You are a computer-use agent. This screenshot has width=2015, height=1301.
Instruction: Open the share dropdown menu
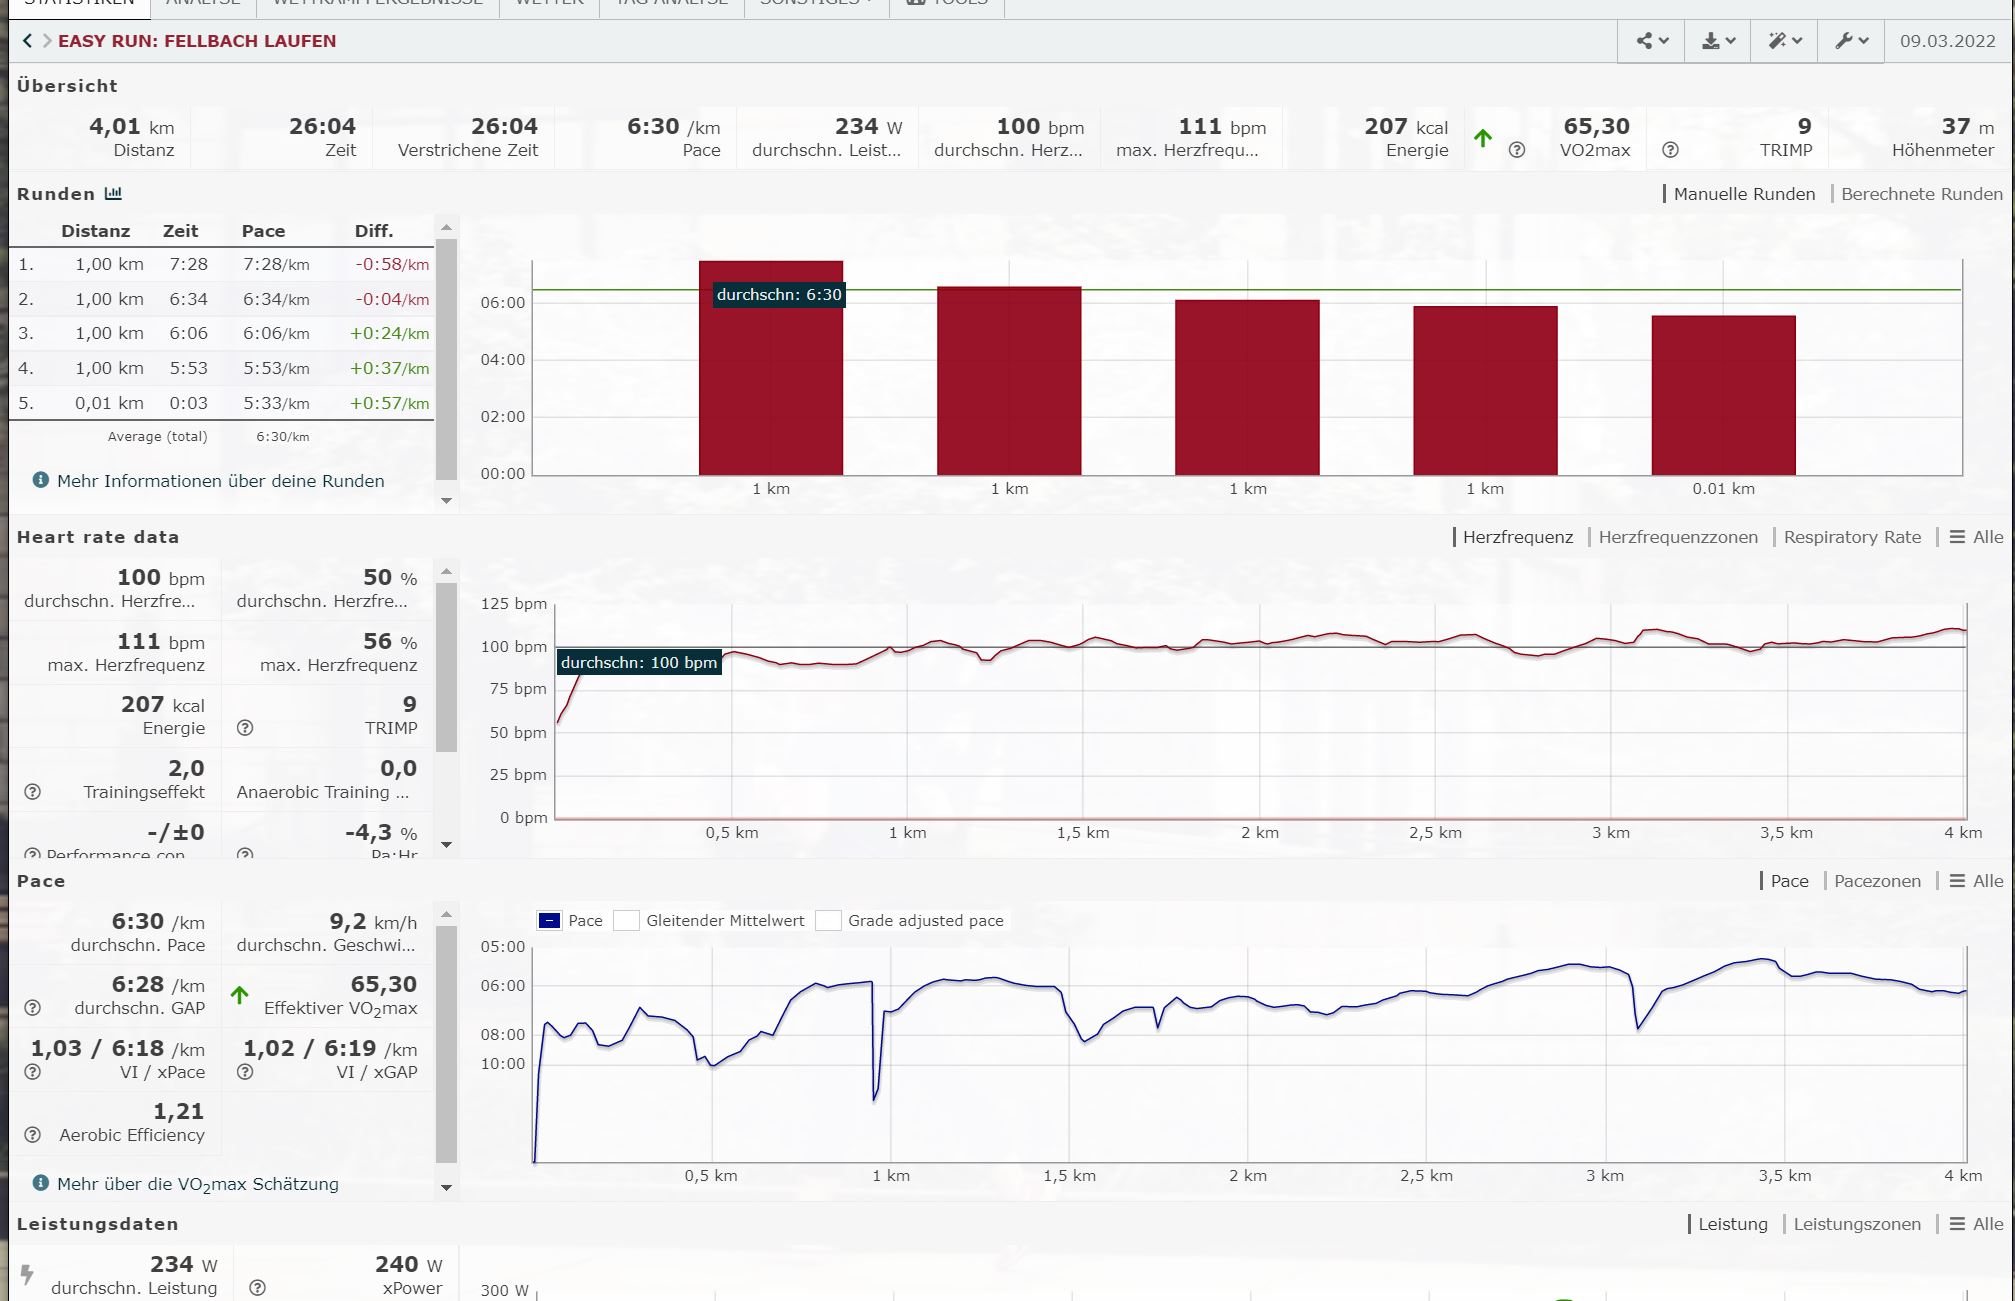tap(1651, 41)
